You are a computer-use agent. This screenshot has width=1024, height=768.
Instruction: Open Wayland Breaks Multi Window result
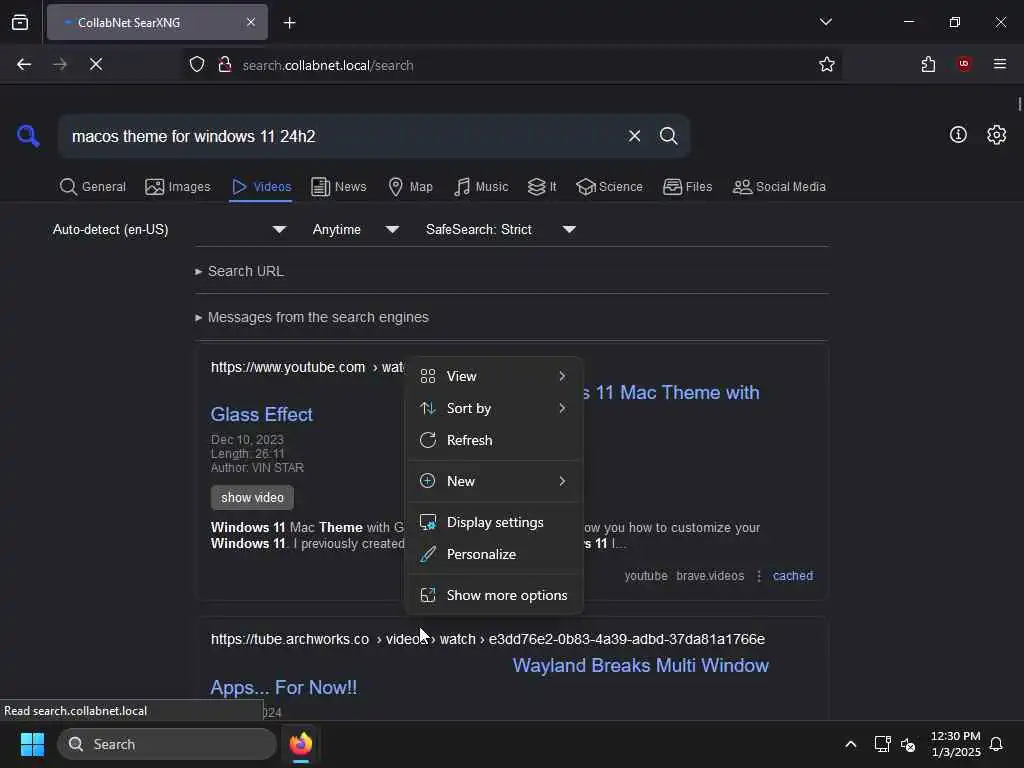(640, 665)
